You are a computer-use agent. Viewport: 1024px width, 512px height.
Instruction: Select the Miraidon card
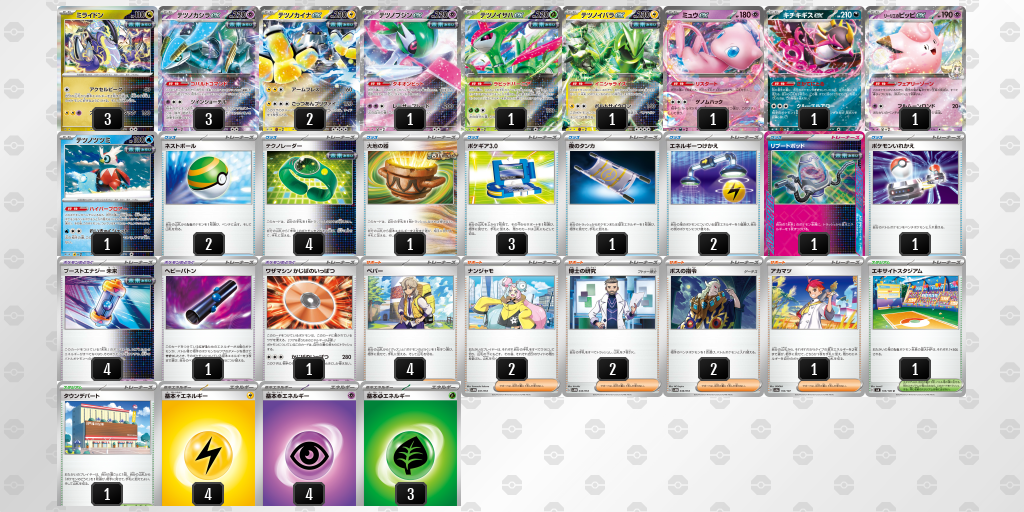pyautogui.click(x=107, y=68)
